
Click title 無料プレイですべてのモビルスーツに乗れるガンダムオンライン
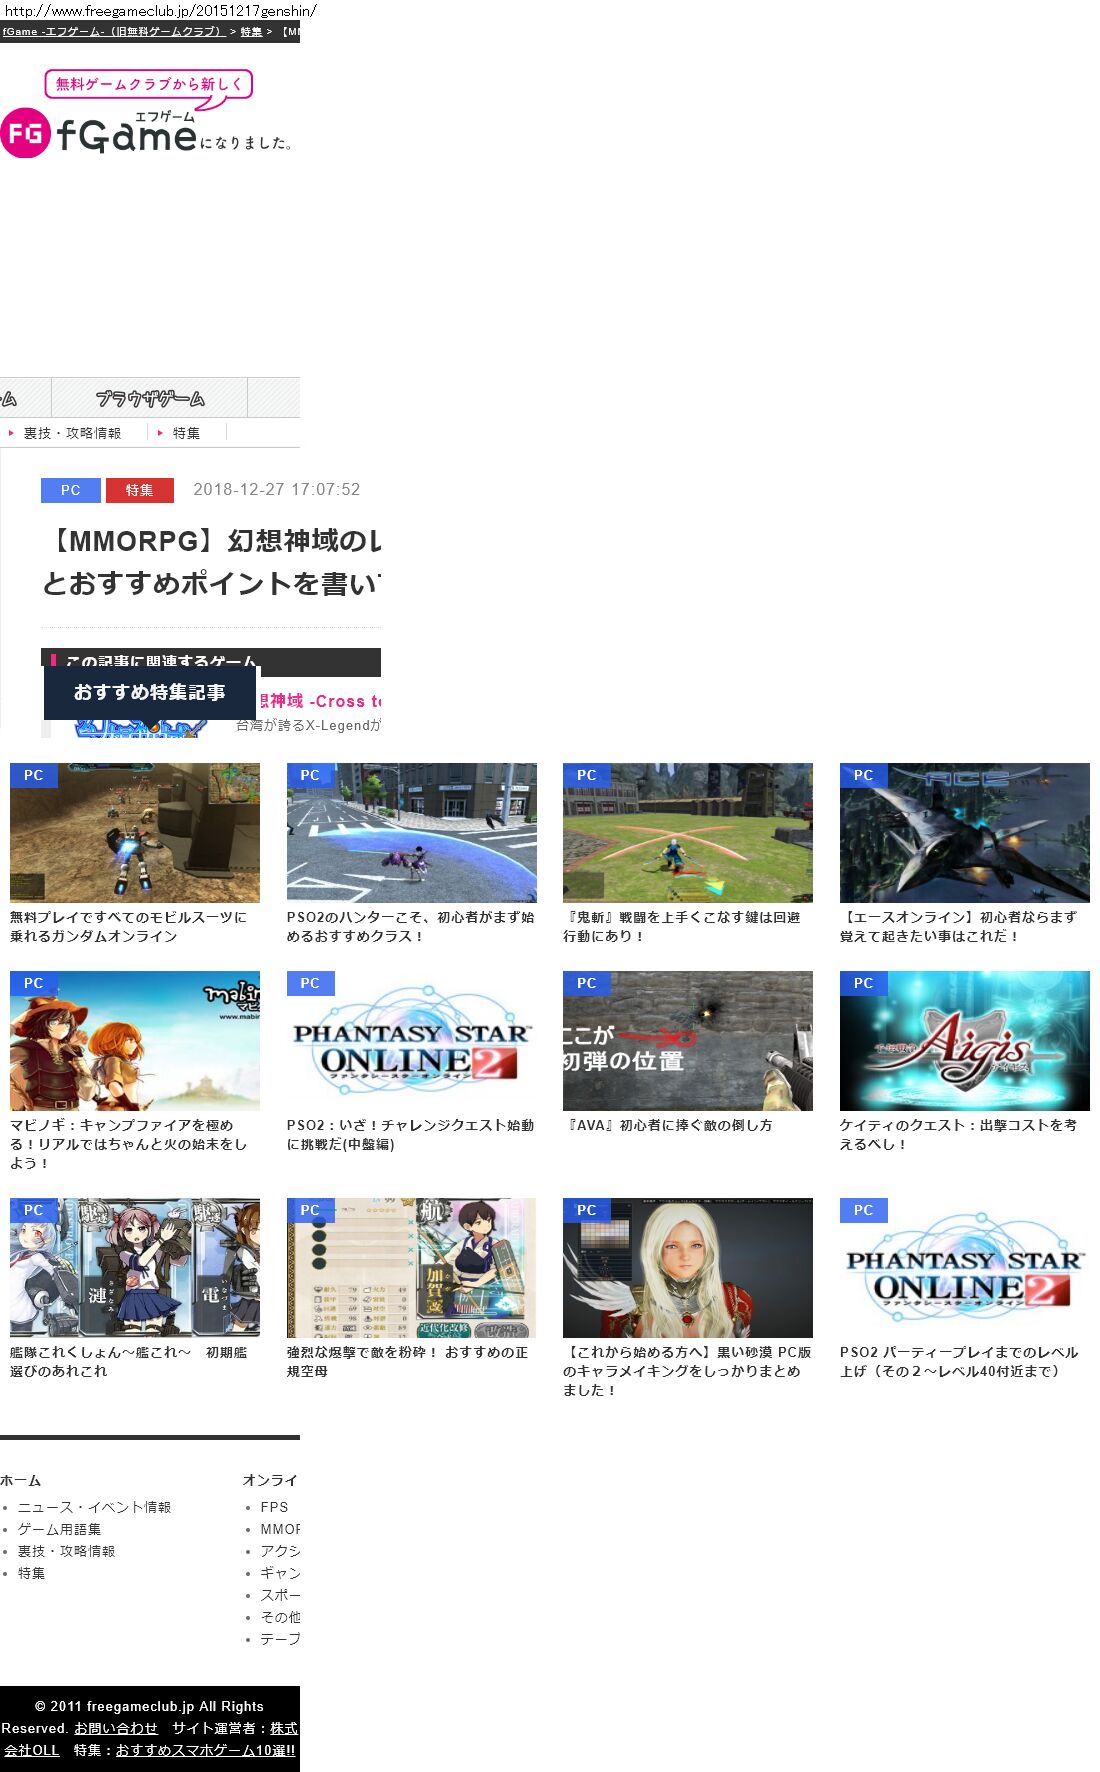129,927
